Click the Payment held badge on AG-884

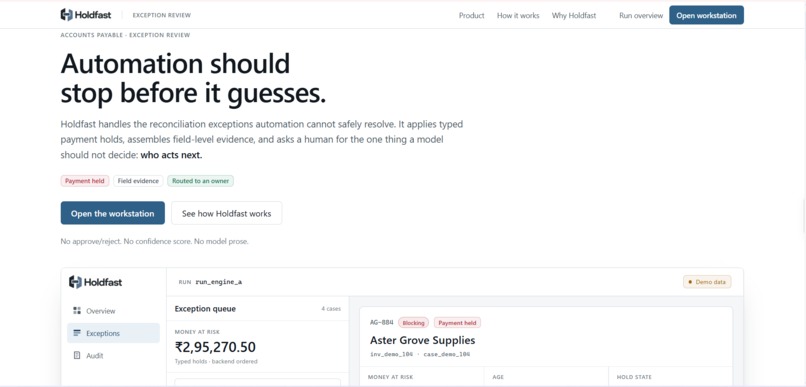[x=457, y=323]
